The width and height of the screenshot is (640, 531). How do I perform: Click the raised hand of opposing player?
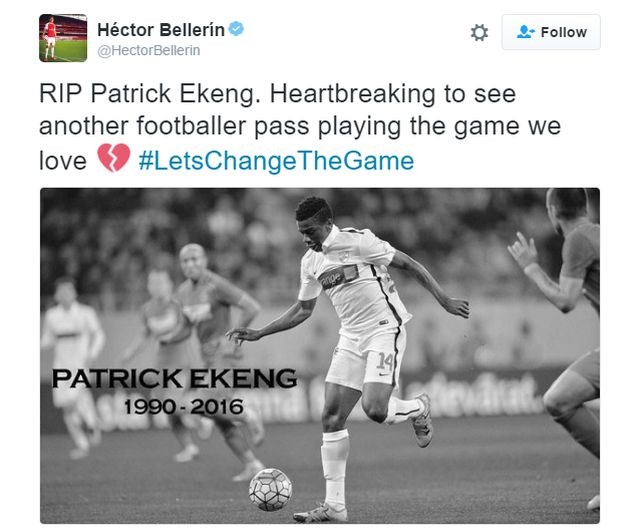(x=522, y=250)
